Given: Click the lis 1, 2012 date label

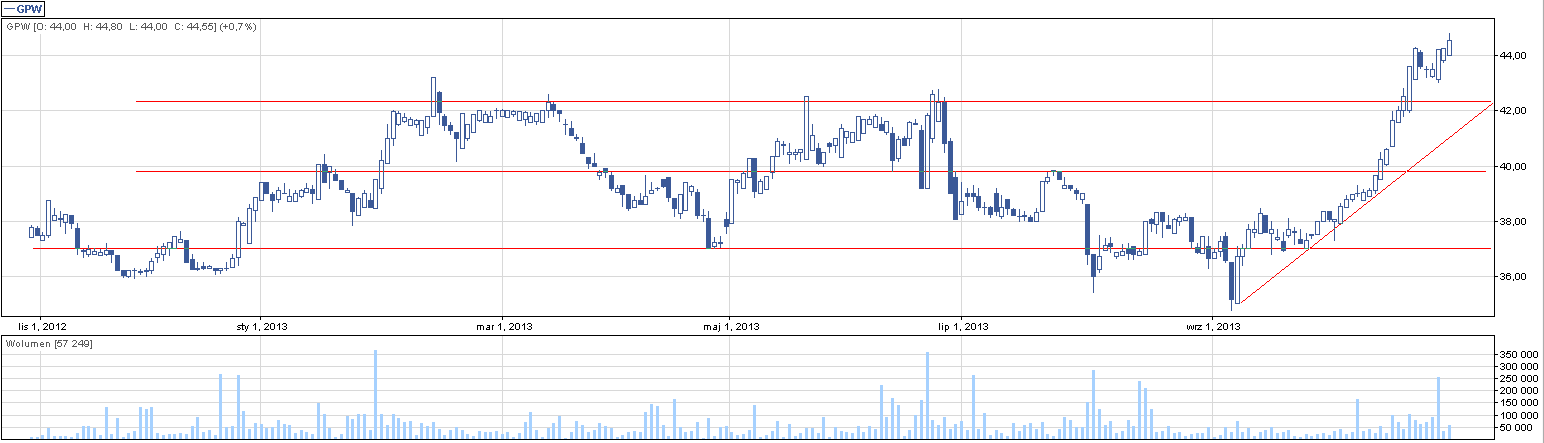Looking at the screenshot, I should click(x=43, y=326).
